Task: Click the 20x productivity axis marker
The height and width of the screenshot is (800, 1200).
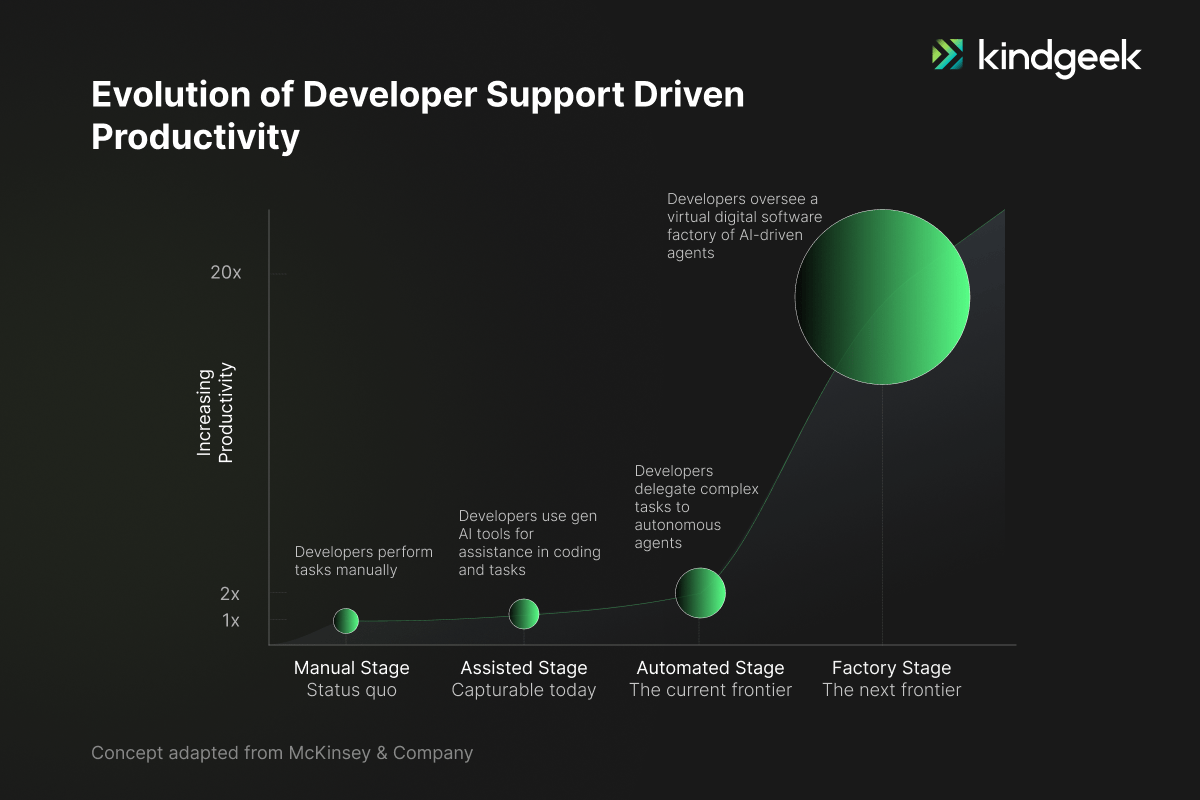Action: [x=226, y=273]
